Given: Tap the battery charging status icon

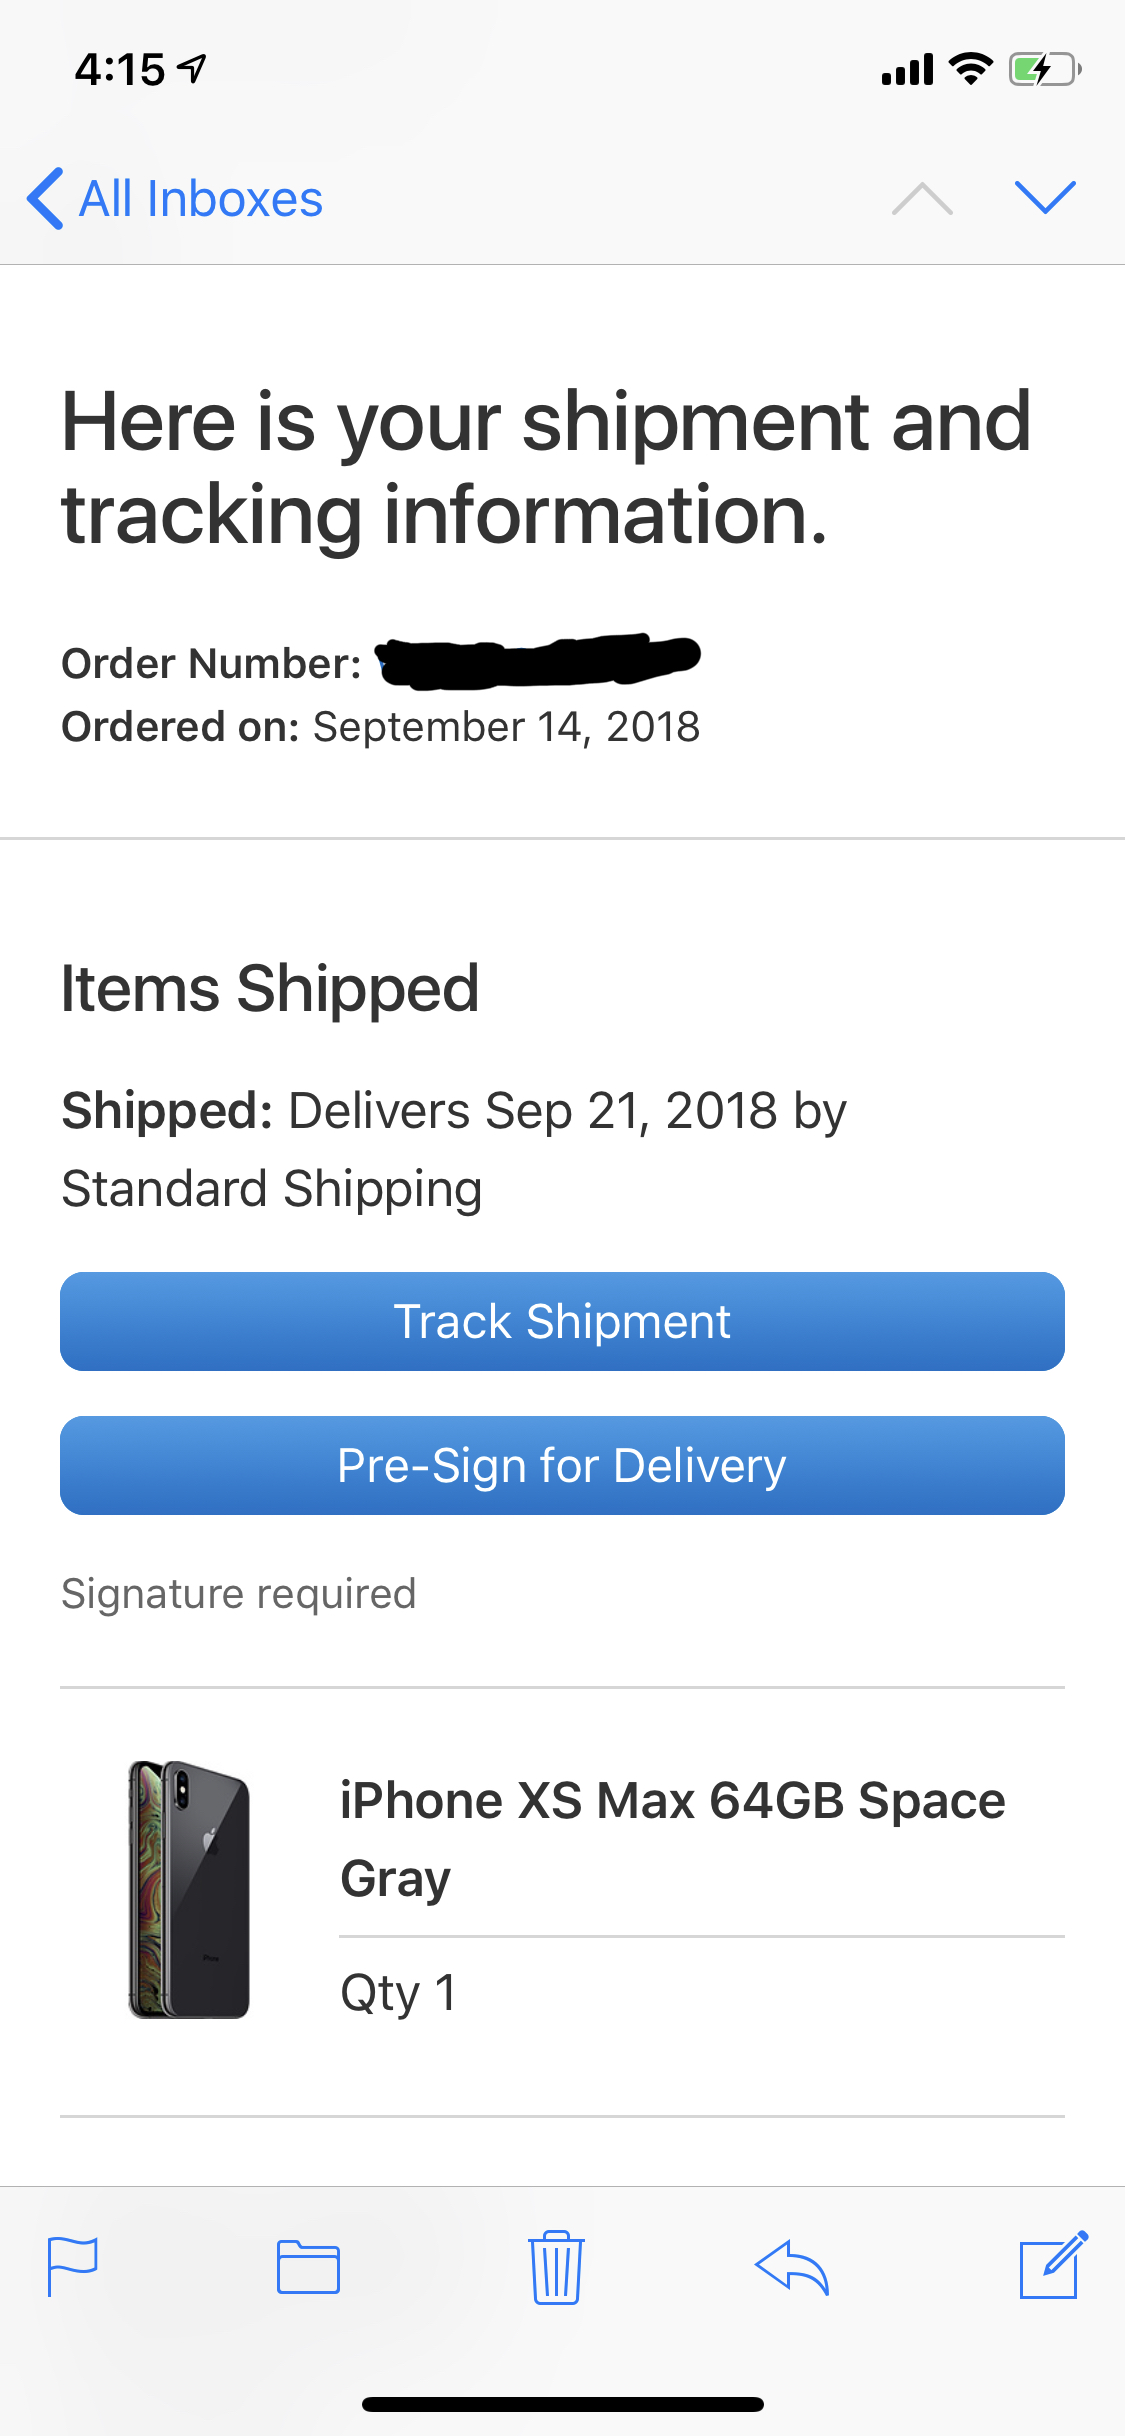Looking at the screenshot, I should pyautogui.click(x=1044, y=70).
